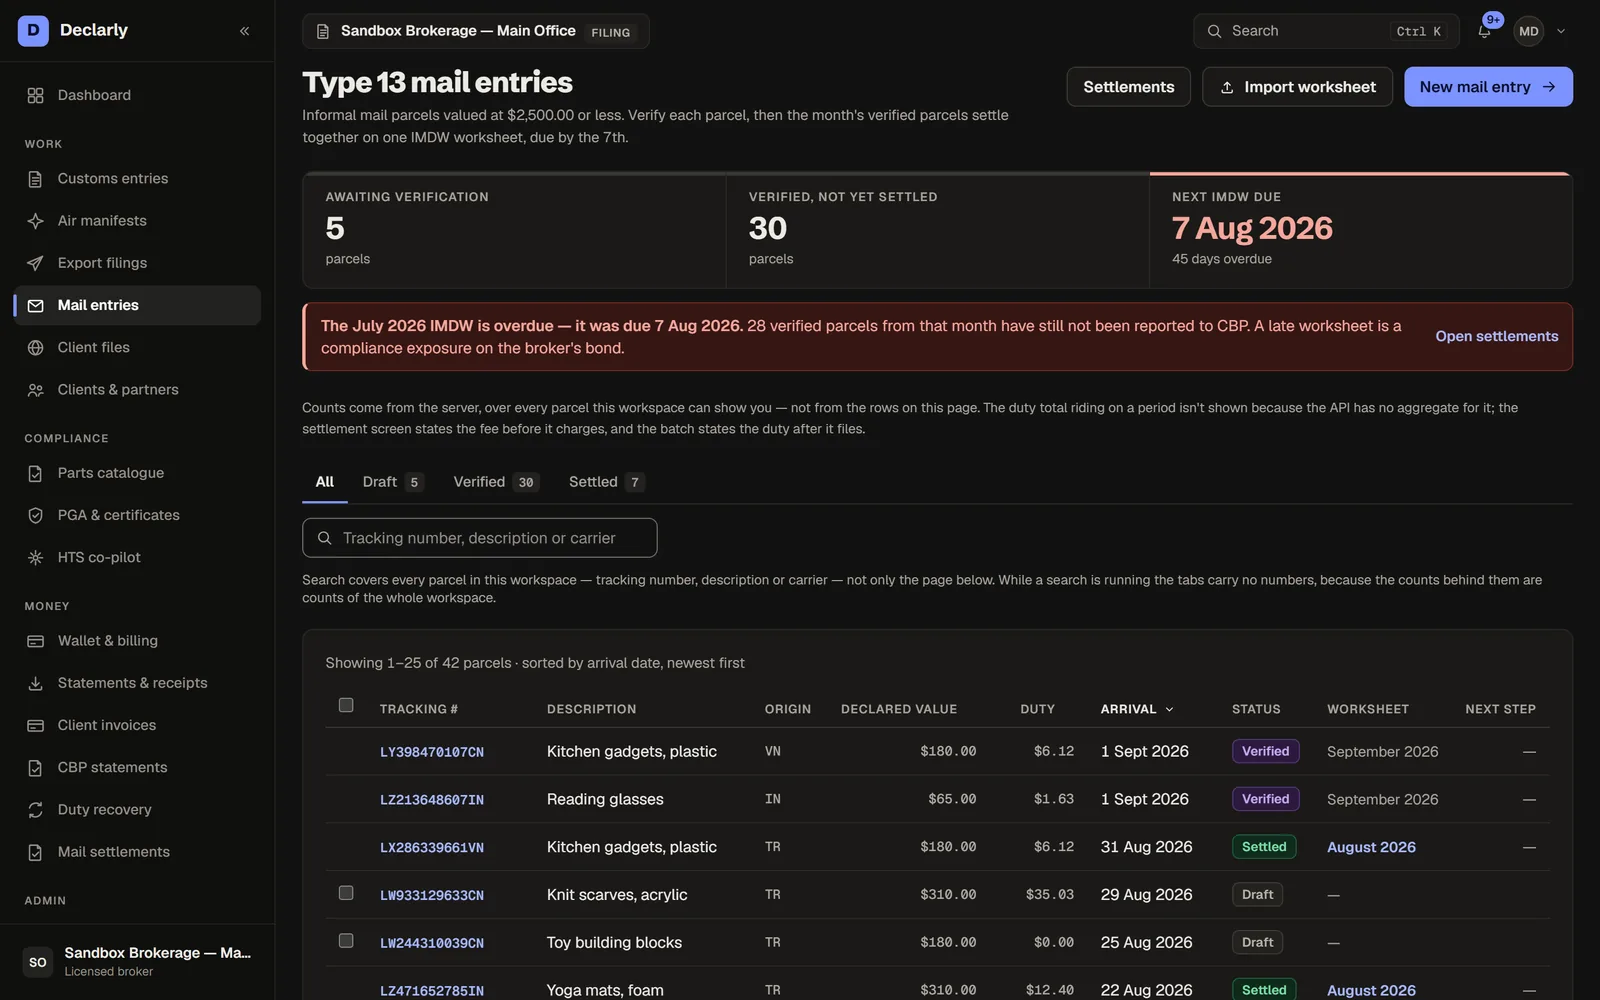Click the FILING badge in the top bar
The image size is (1600, 1000).
(x=610, y=32)
